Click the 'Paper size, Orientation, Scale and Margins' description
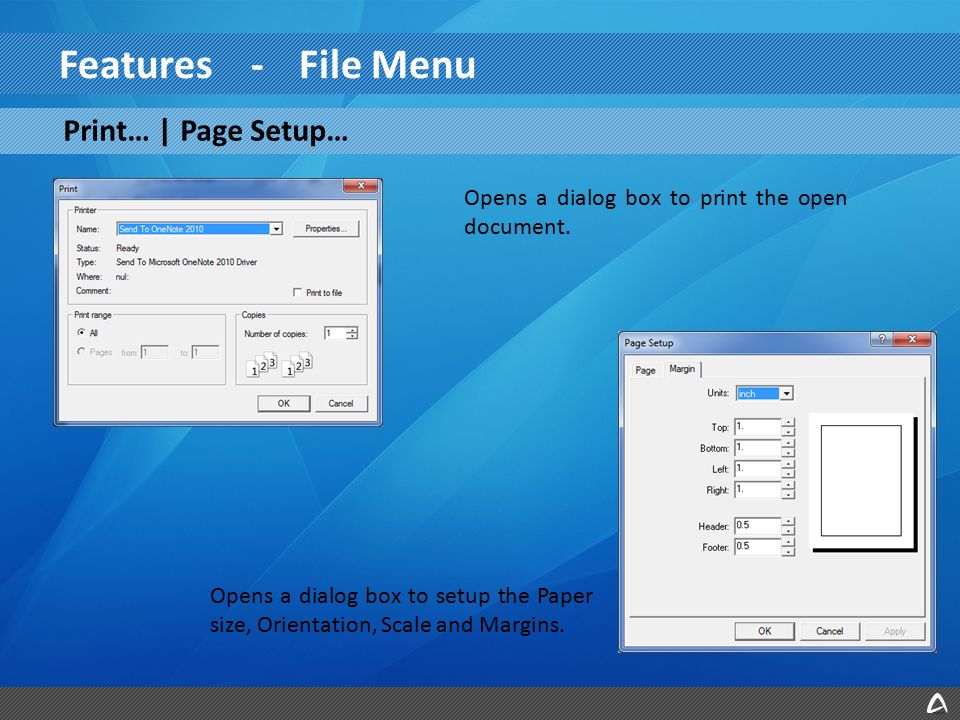The image size is (960, 720). pos(401,610)
